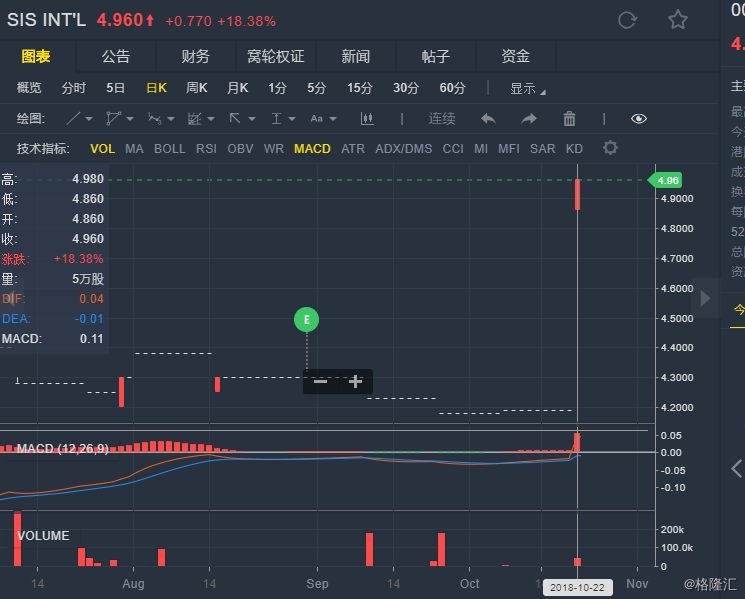Click the candlestick chart style icon
The height and width of the screenshot is (599, 745).
[367, 119]
